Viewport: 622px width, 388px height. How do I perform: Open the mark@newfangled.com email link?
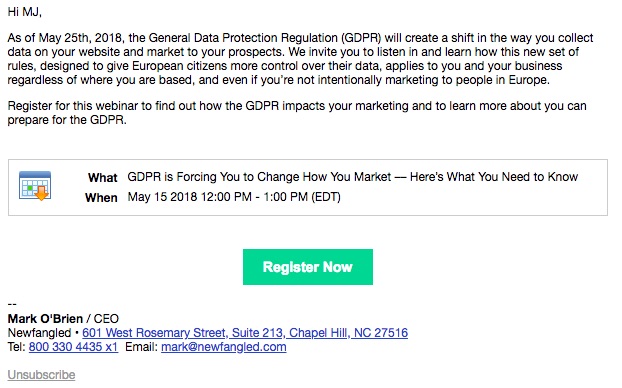223,347
